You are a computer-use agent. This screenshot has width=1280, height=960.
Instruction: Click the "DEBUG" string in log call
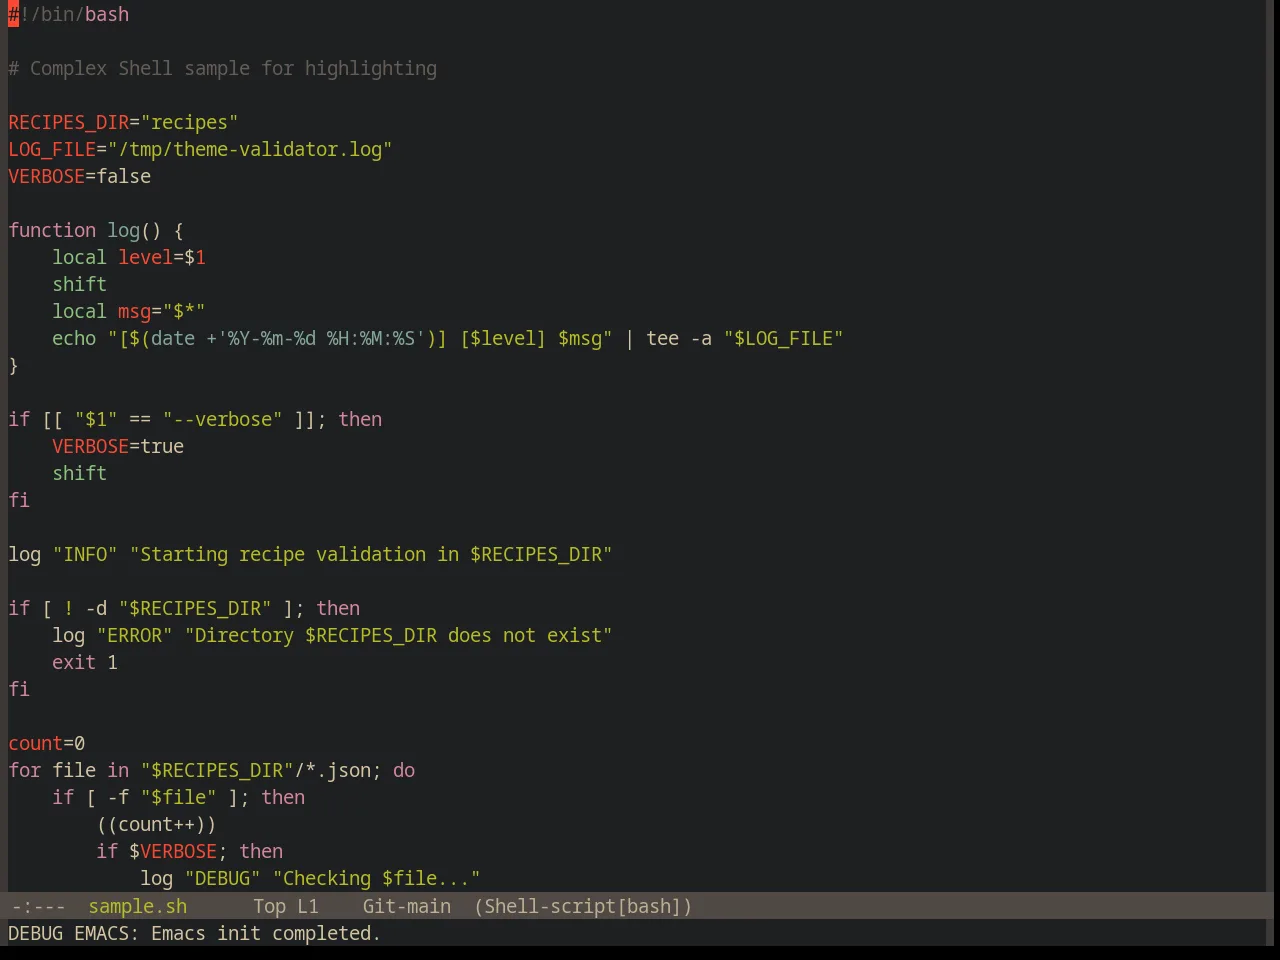[222, 878]
